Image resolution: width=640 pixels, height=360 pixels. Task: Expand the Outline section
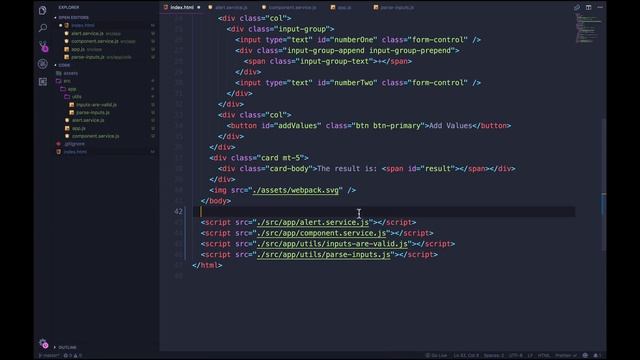pos(67,347)
